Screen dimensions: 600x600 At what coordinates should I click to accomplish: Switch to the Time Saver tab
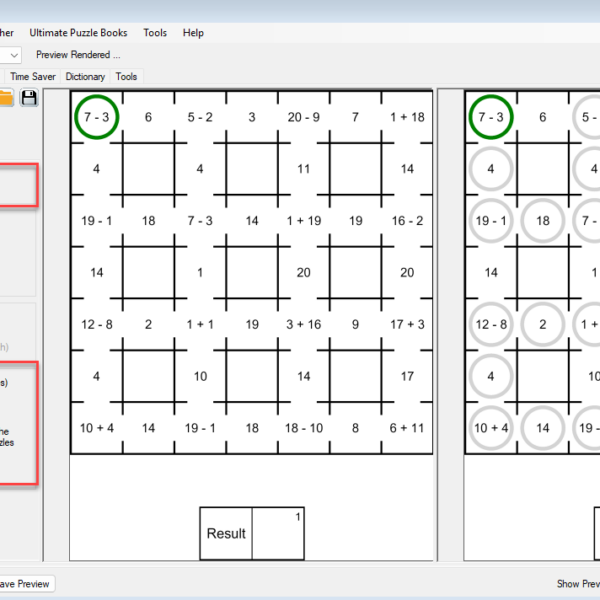click(33, 76)
